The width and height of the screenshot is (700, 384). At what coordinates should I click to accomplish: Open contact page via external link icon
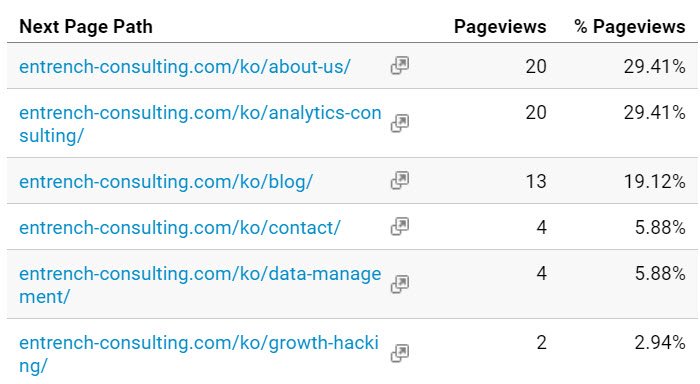coord(400,226)
